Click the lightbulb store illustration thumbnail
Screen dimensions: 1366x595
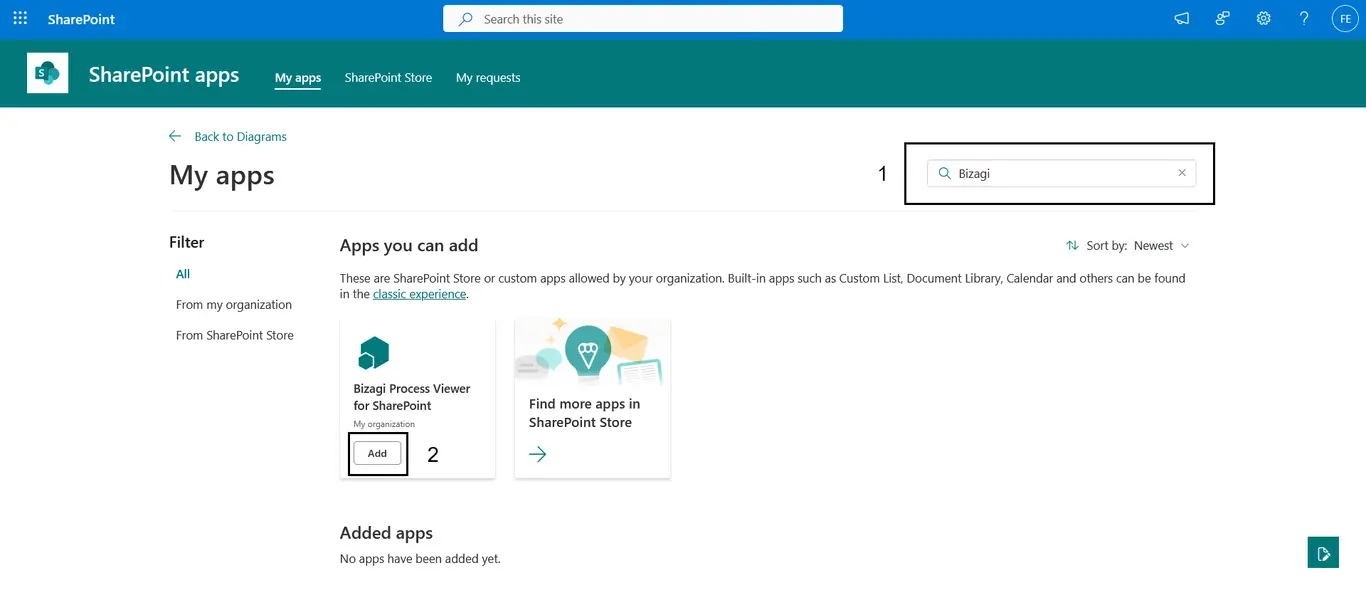click(592, 352)
